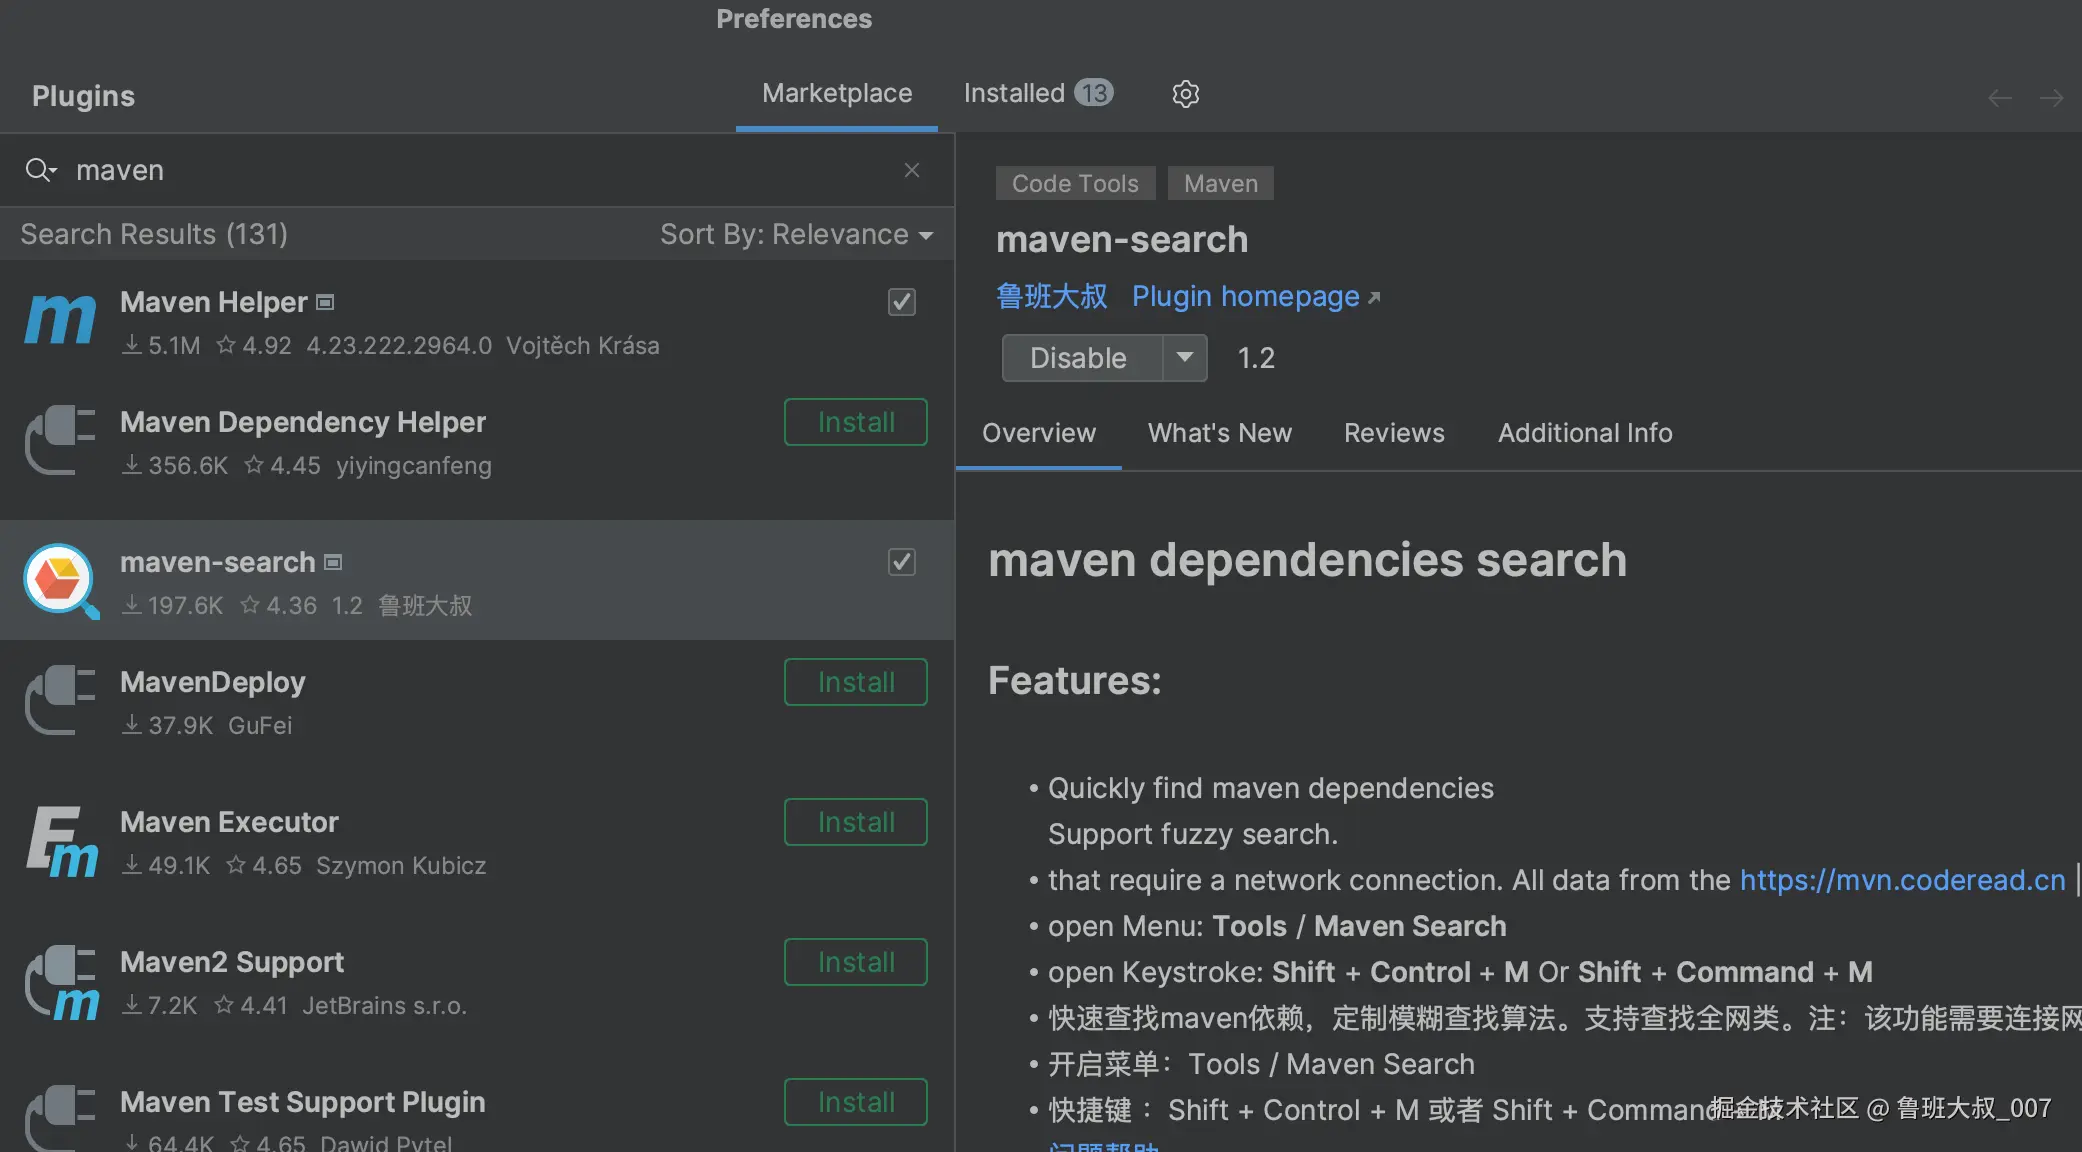This screenshot has width=2082, height=1152.
Task: Navigate back with the left arrow
Action: (x=2000, y=97)
